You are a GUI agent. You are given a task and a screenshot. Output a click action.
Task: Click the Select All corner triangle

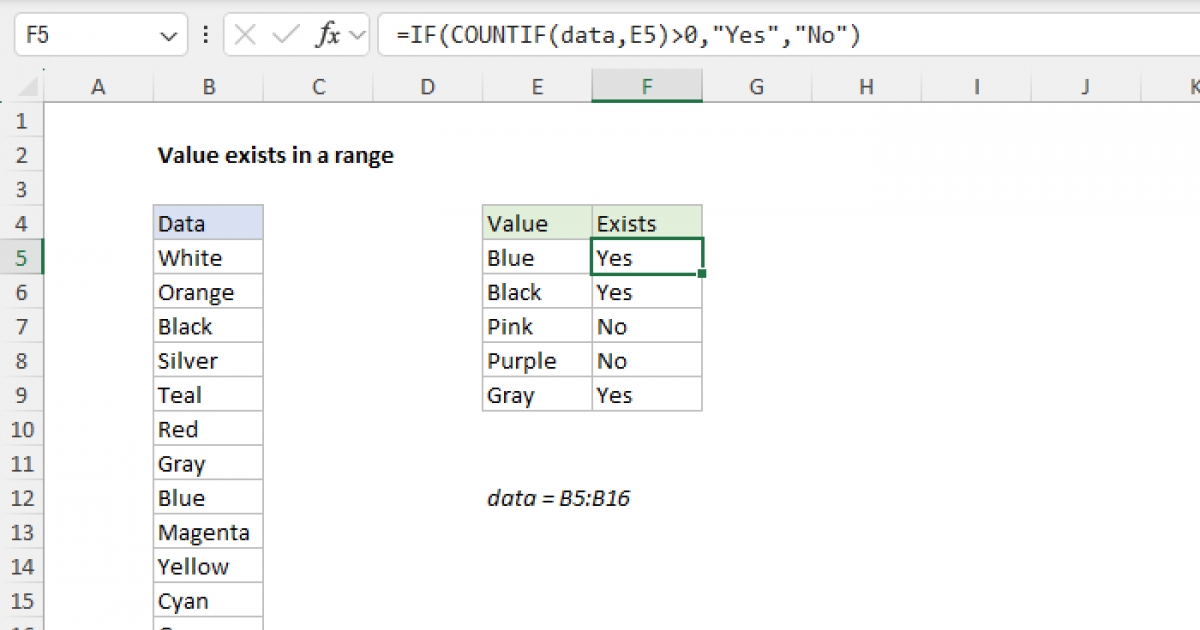pyautogui.click(x=22, y=88)
